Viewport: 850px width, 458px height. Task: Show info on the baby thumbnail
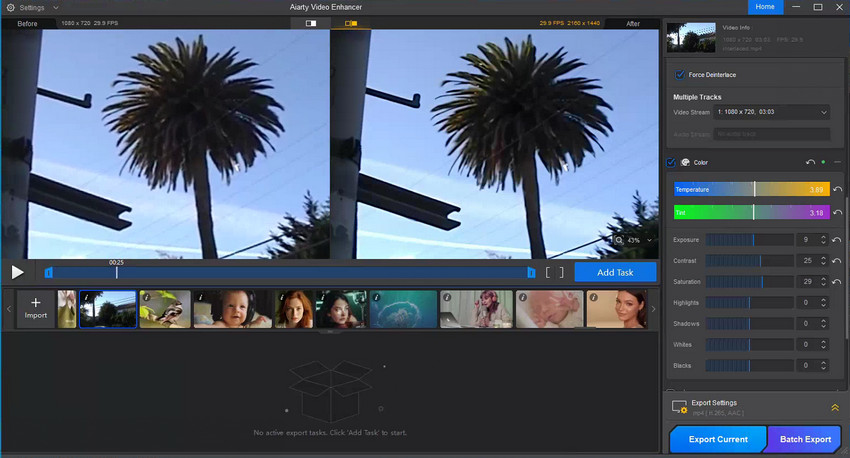[201, 297]
